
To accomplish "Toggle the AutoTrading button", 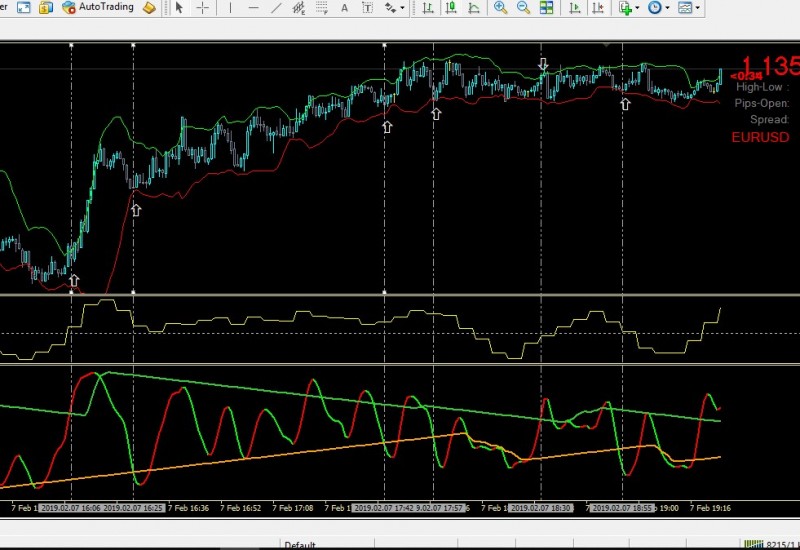I will click(97, 8).
